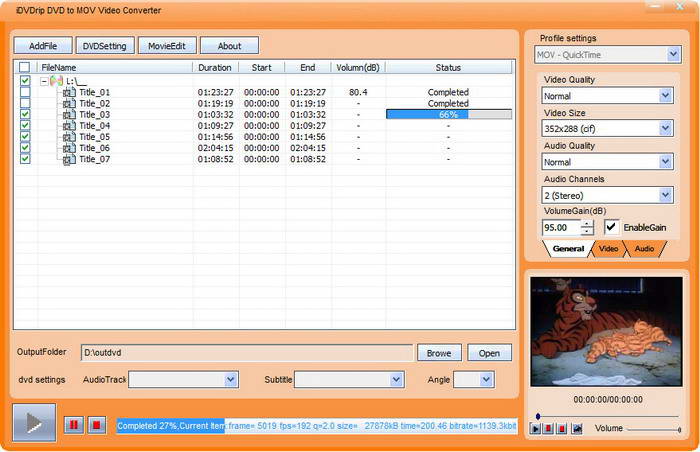The width and height of the screenshot is (700, 452).
Task: Sort by the FileName column header
Action: (115, 67)
